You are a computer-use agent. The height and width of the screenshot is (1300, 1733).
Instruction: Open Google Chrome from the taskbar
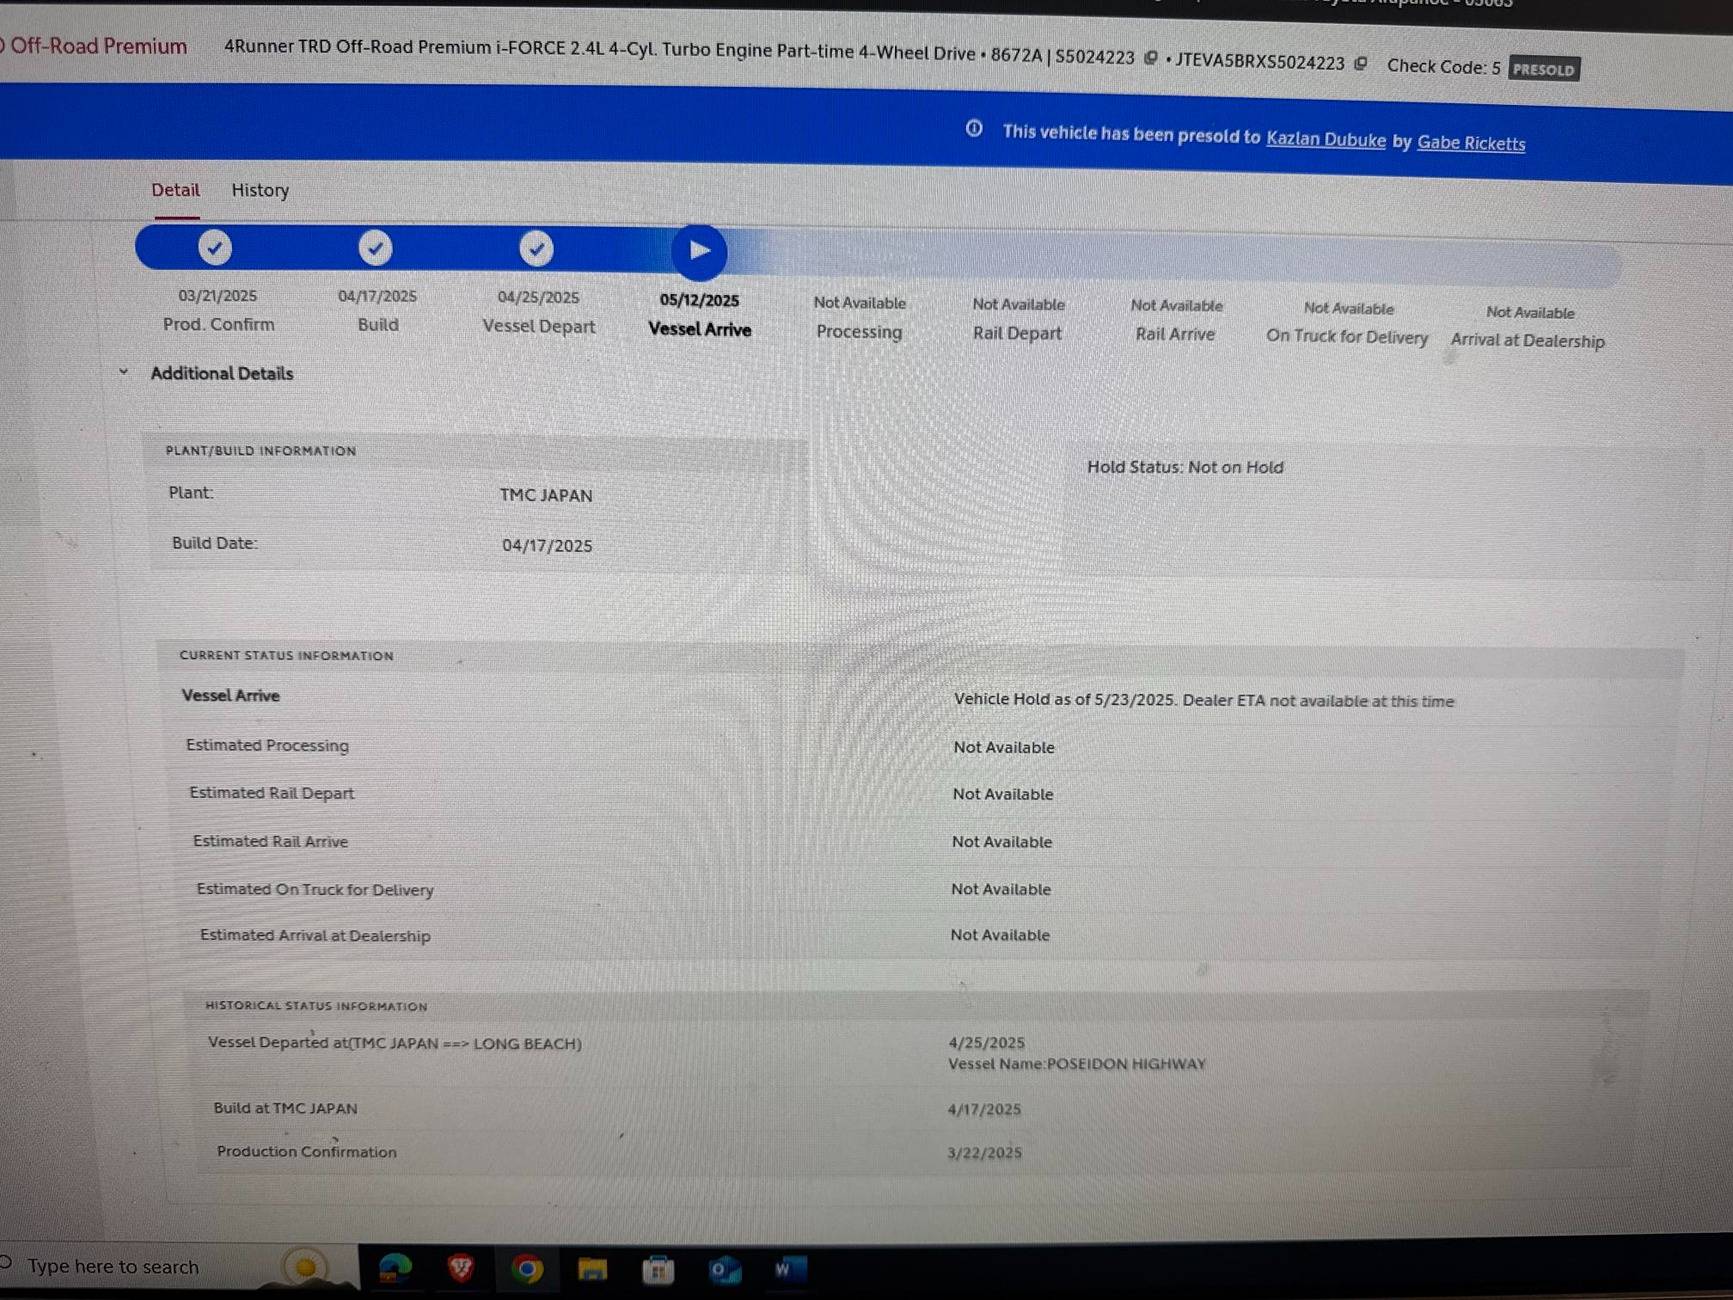pyautogui.click(x=527, y=1269)
